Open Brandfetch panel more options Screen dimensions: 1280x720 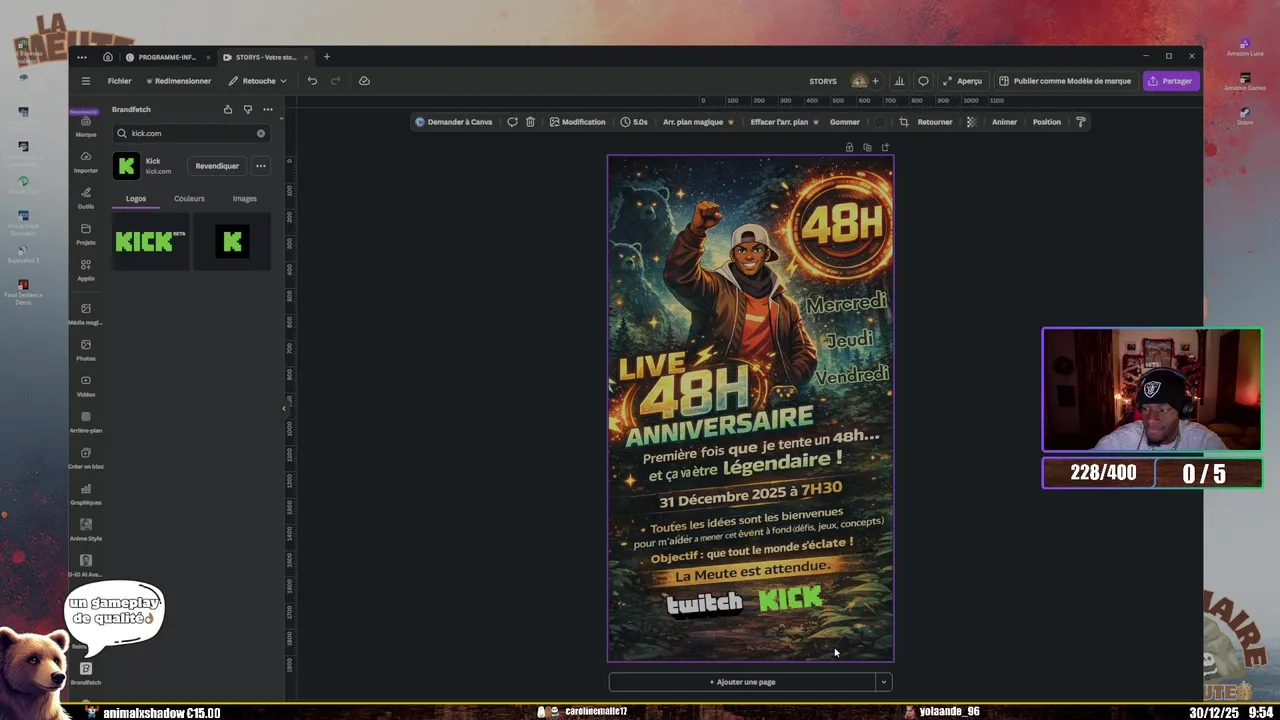coord(268,109)
